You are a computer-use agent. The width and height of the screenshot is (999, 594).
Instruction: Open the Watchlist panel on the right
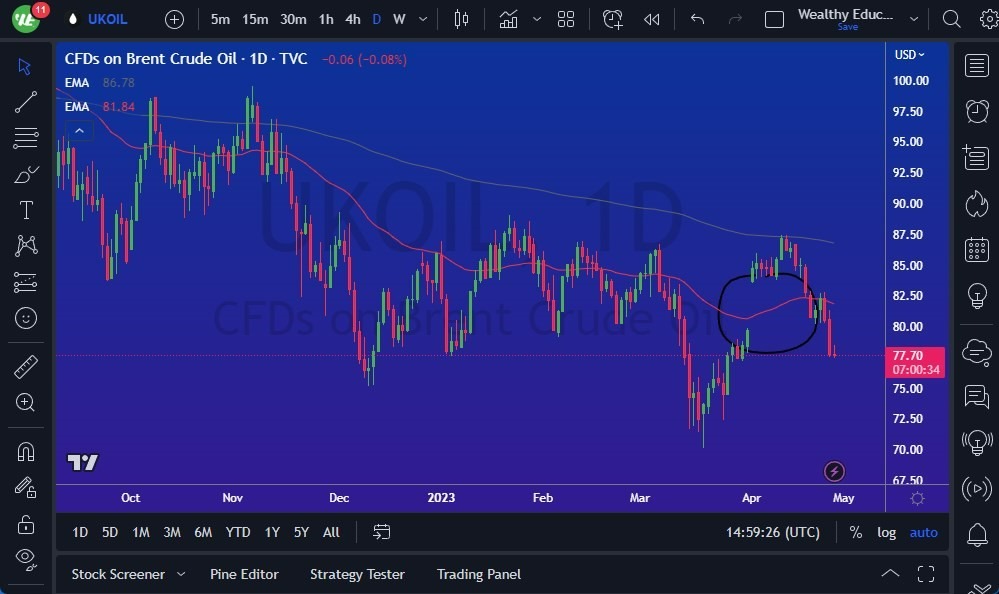975,64
